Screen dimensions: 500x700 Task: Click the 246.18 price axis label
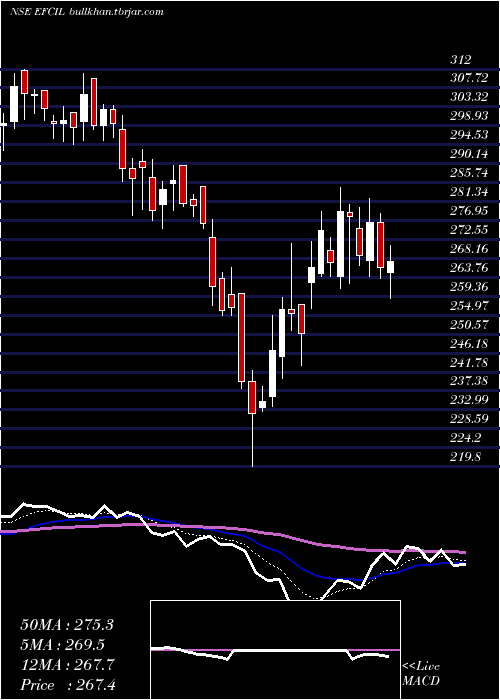(x=470, y=343)
